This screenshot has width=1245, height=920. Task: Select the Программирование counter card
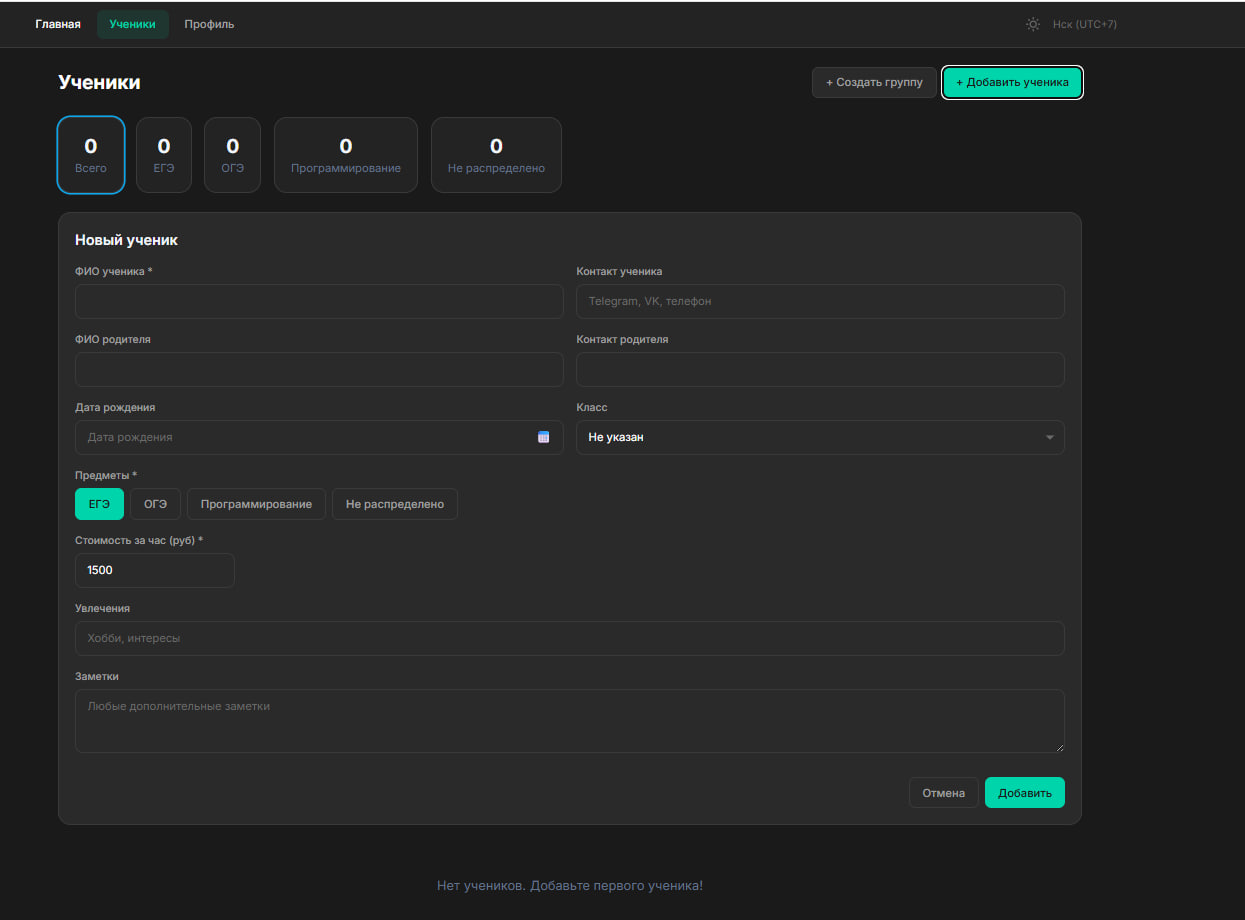tap(346, 154)
